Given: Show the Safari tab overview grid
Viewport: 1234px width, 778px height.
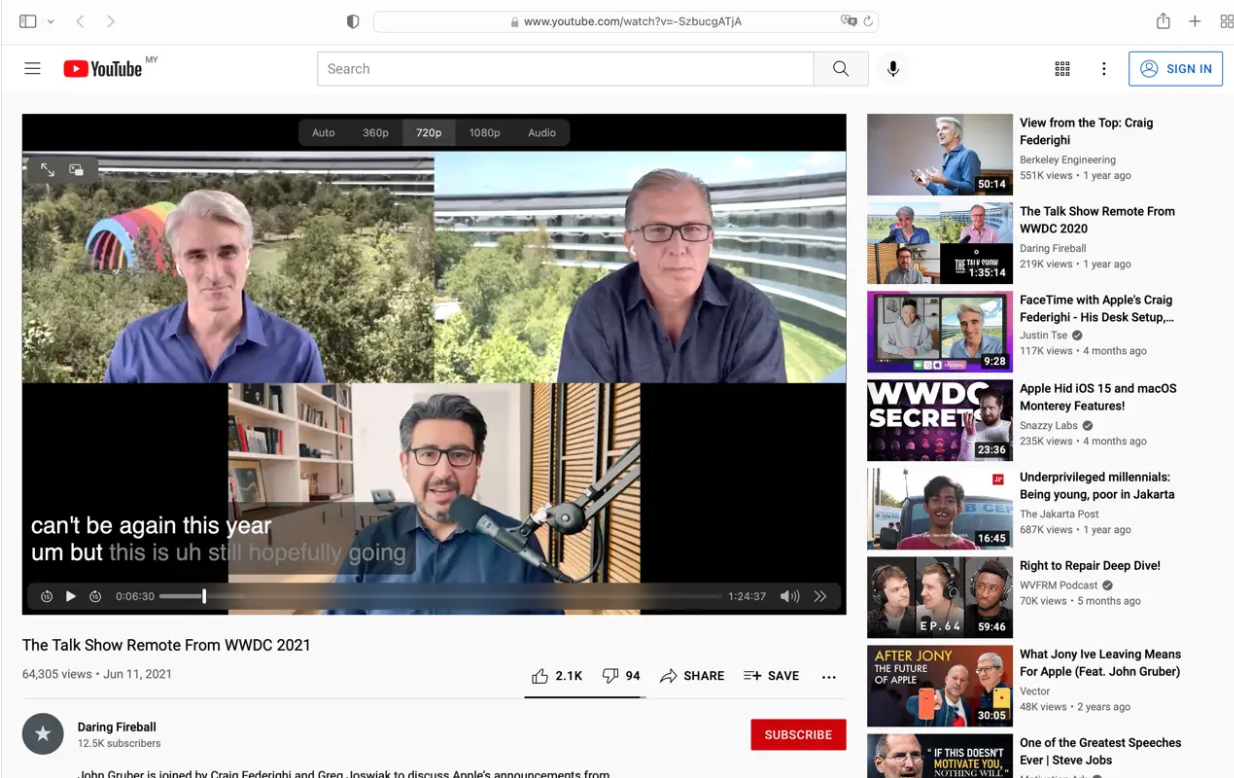Looking at the screenshot, I should click(1227, 21).
